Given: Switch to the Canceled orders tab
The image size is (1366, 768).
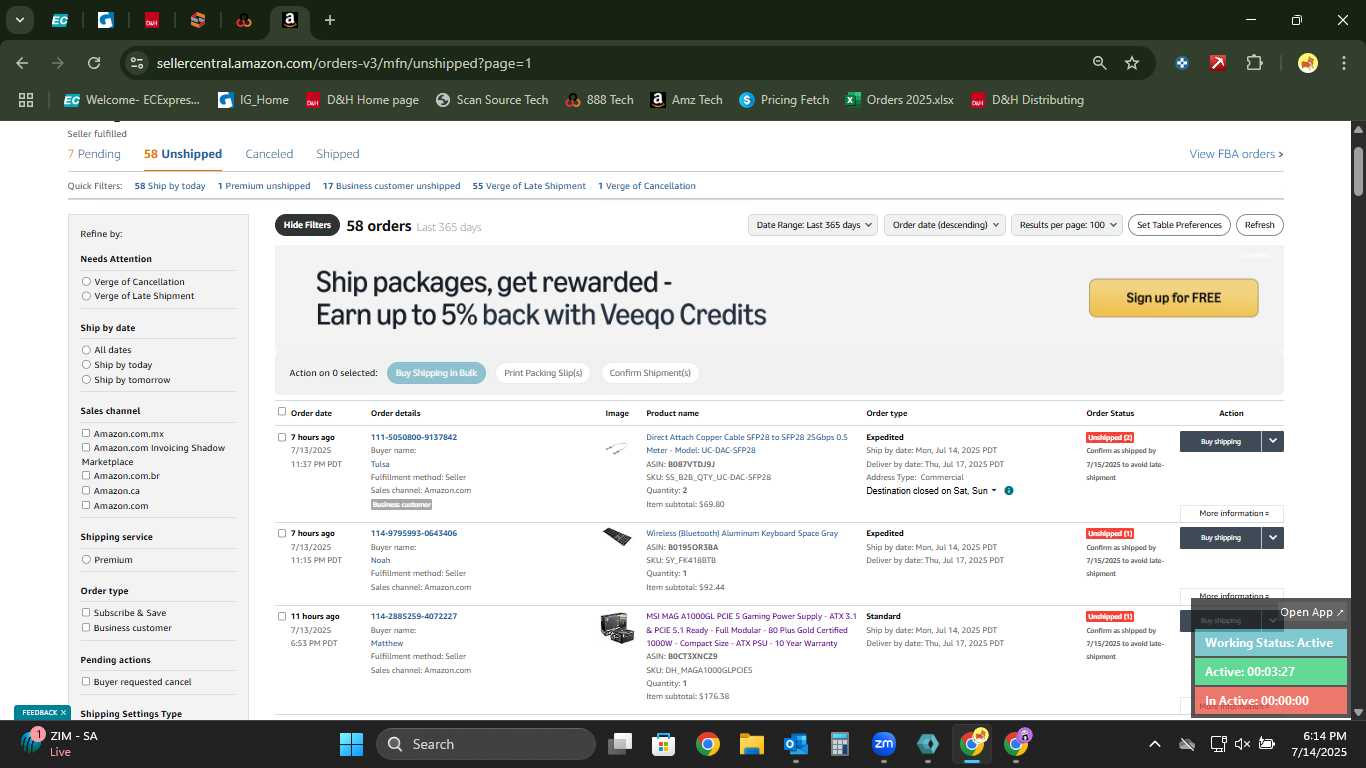Looking at the screenshot, I should click(x=269, y=154).
